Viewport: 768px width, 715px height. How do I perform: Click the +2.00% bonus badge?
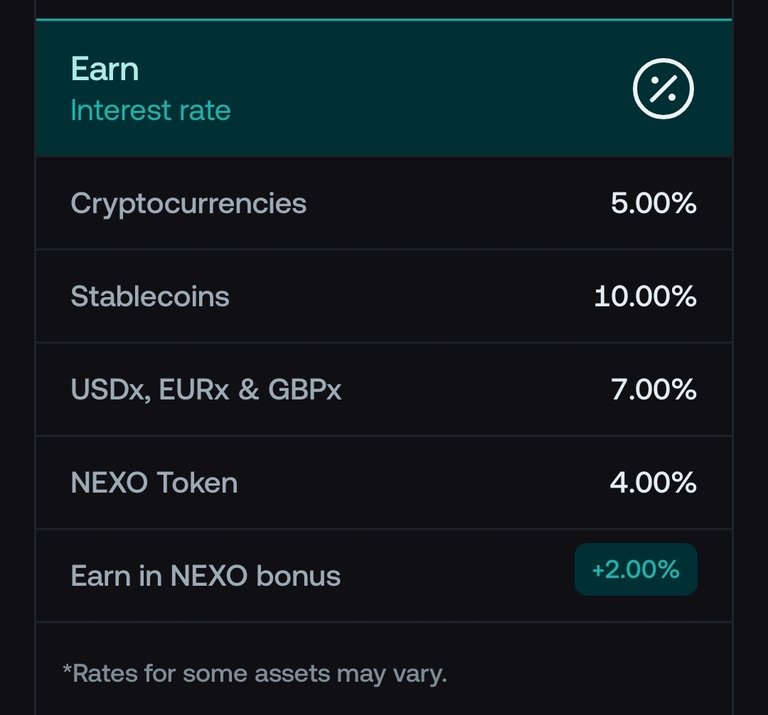[x=636, y=570]
